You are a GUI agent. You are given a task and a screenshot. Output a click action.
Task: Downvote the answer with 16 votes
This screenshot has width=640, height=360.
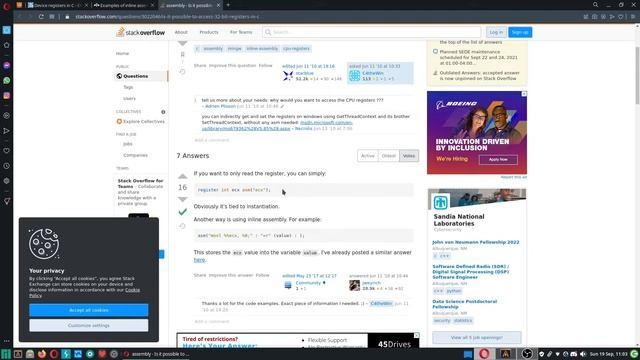point(182,199)
